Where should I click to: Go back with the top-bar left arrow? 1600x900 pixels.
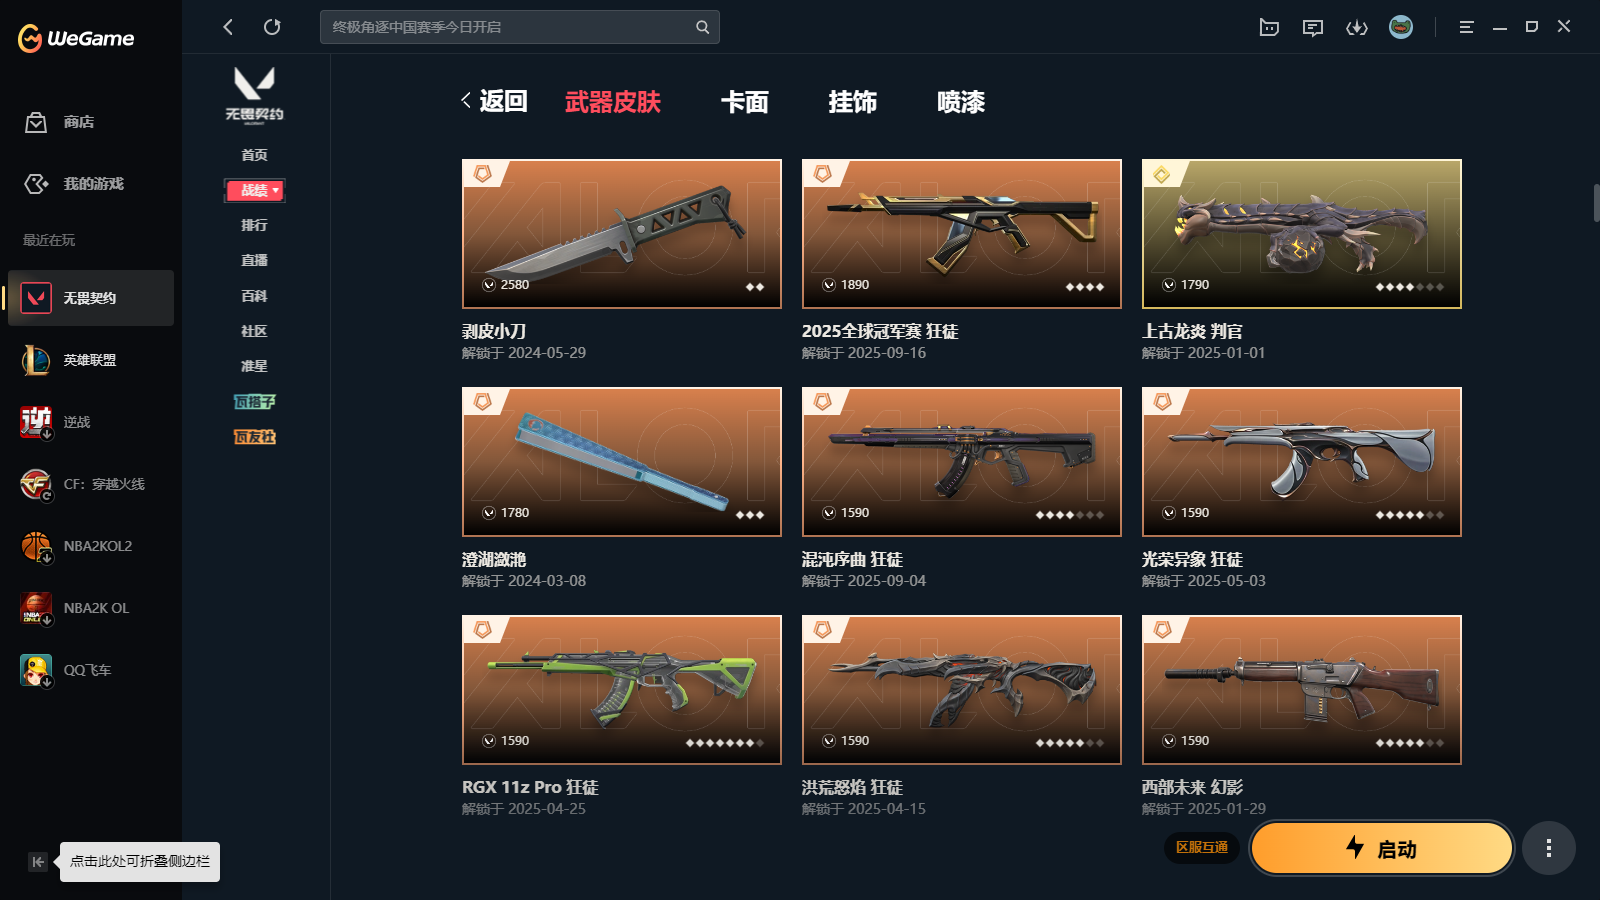click(x=228, y=27)
